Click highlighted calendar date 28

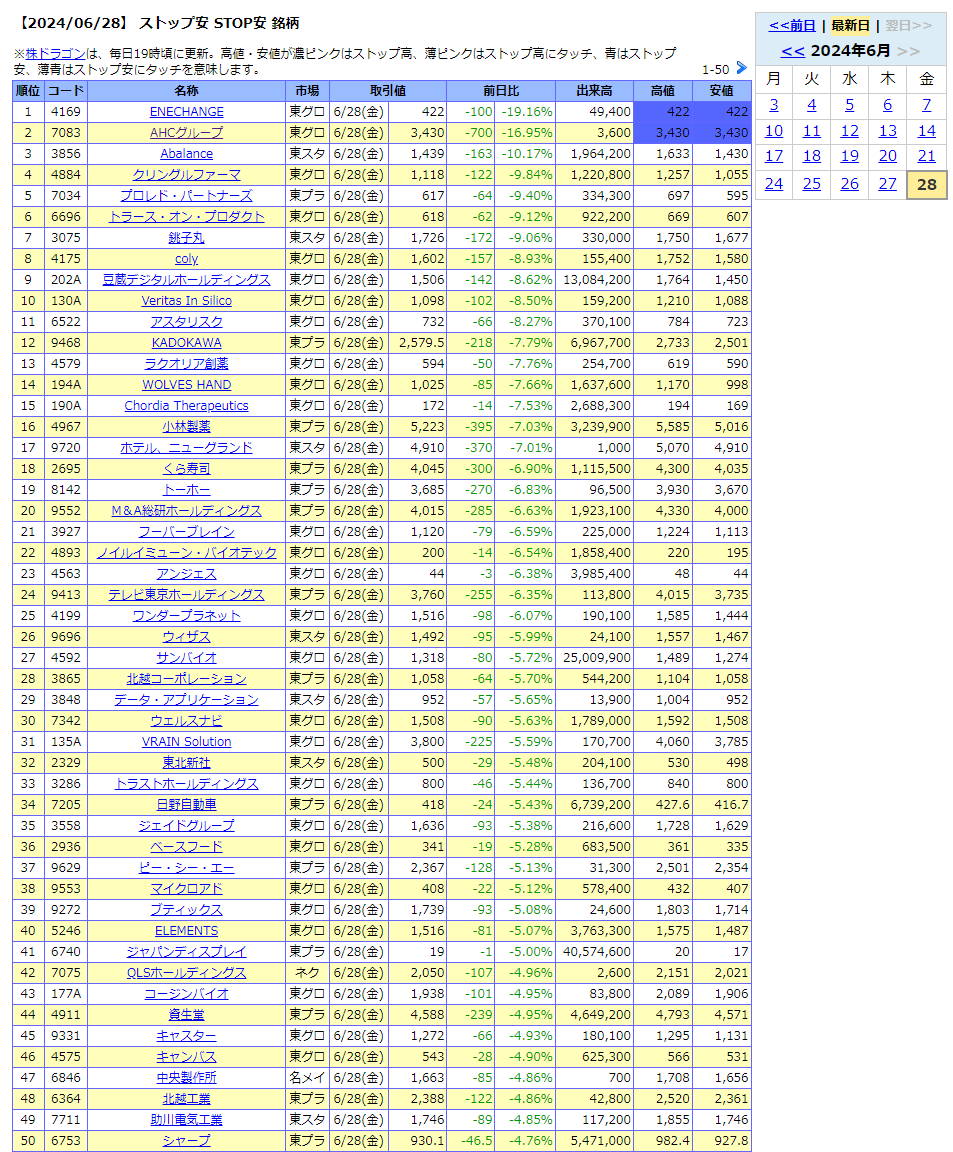click(927, 184)
